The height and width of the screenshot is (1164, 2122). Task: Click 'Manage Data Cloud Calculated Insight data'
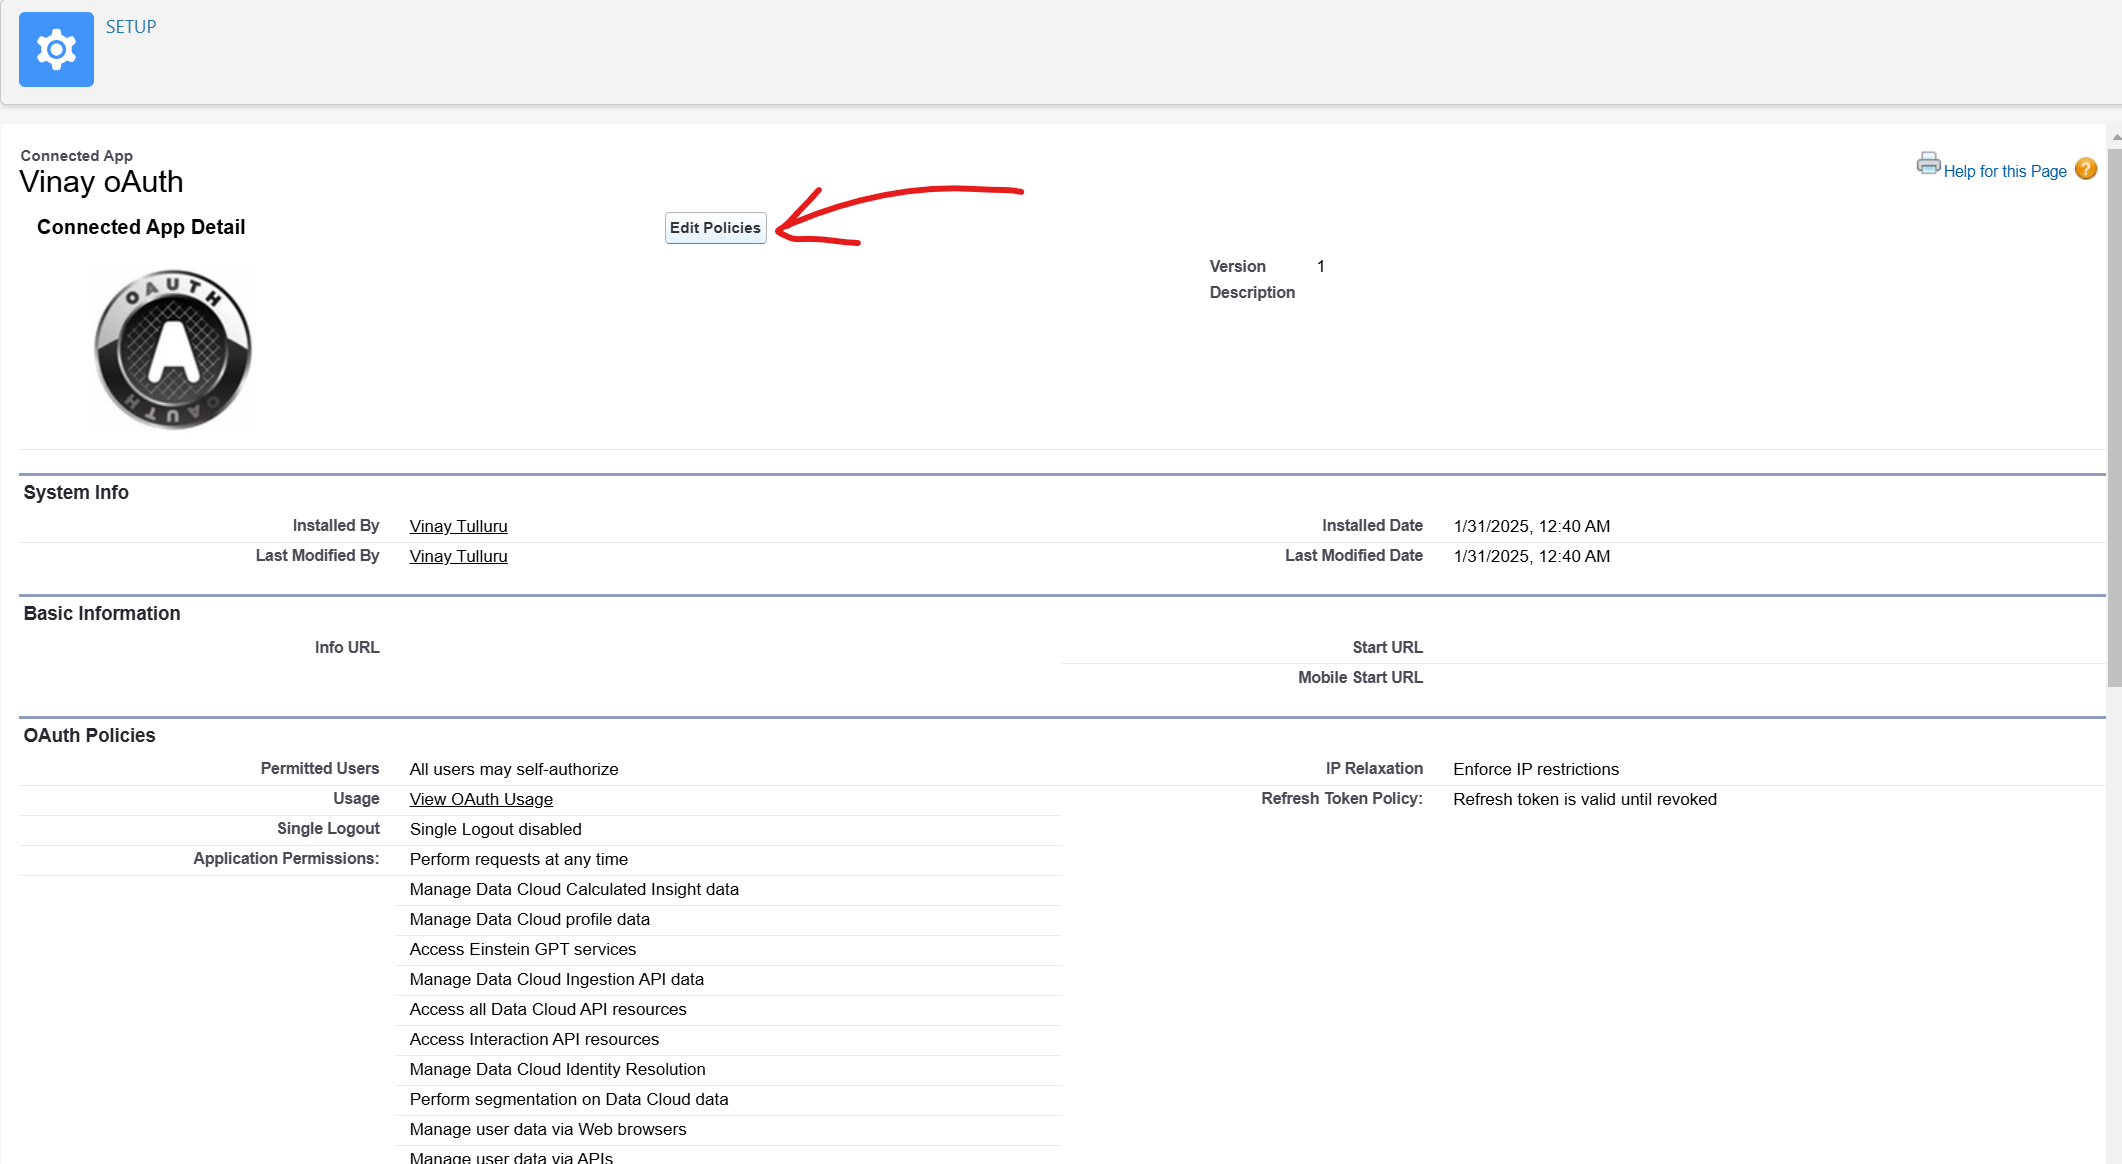(574, 889)
